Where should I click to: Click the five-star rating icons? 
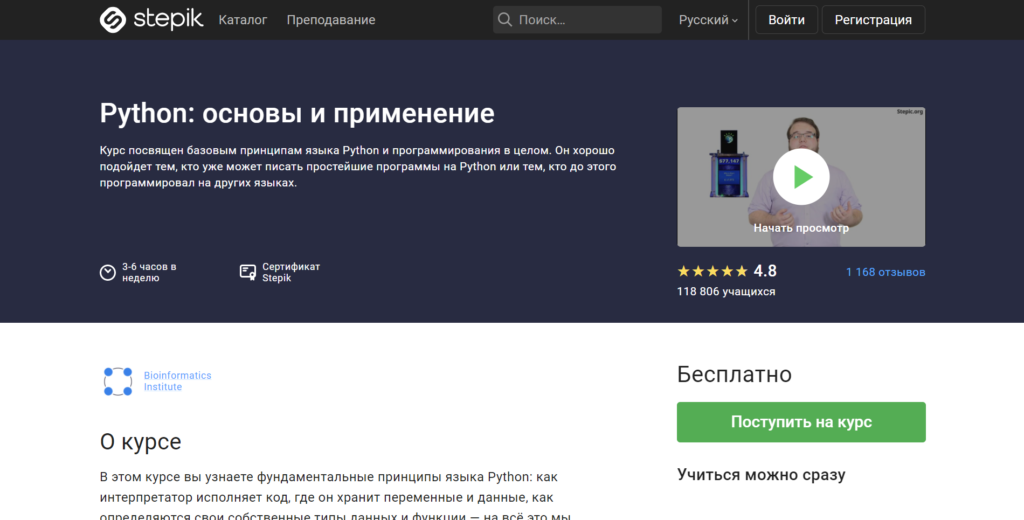pyautogui.click(x=712, y=271)
